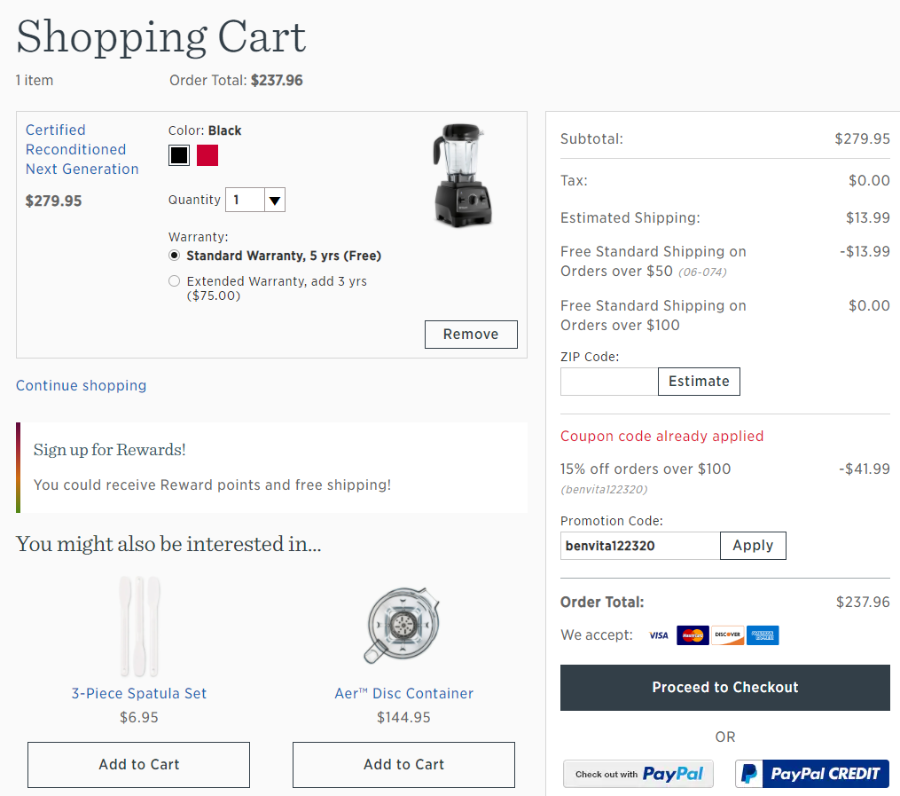Click Proceed to Checkout
This screenshot has height=796, width=900.
725,688
